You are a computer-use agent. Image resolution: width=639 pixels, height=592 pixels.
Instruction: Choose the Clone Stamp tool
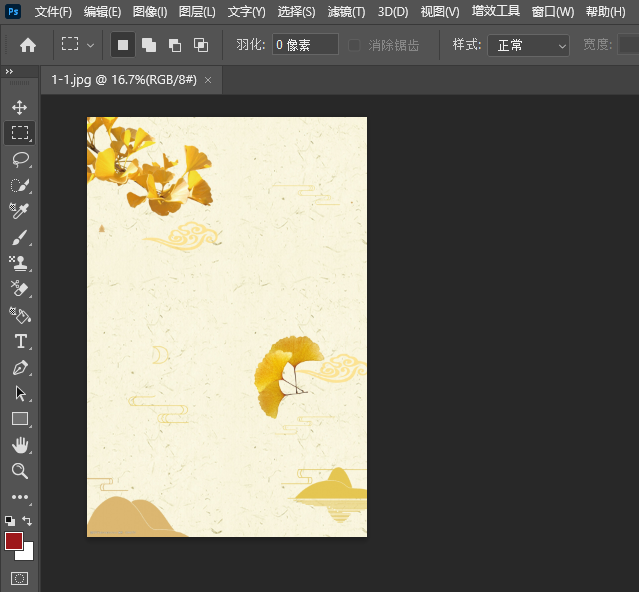(x=20, y=264)
